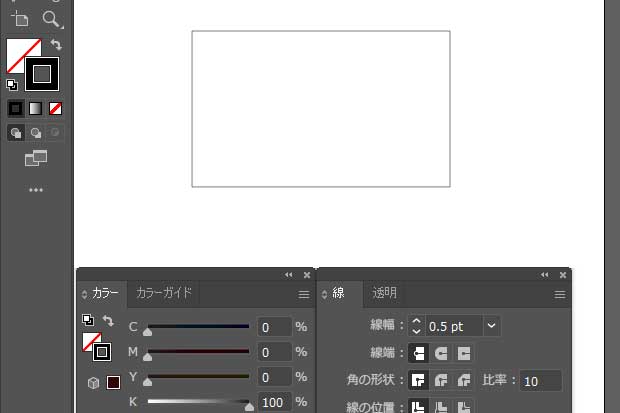The image size is (620, 413).
Task: Click the M value field
Action: tap(274, 352)
